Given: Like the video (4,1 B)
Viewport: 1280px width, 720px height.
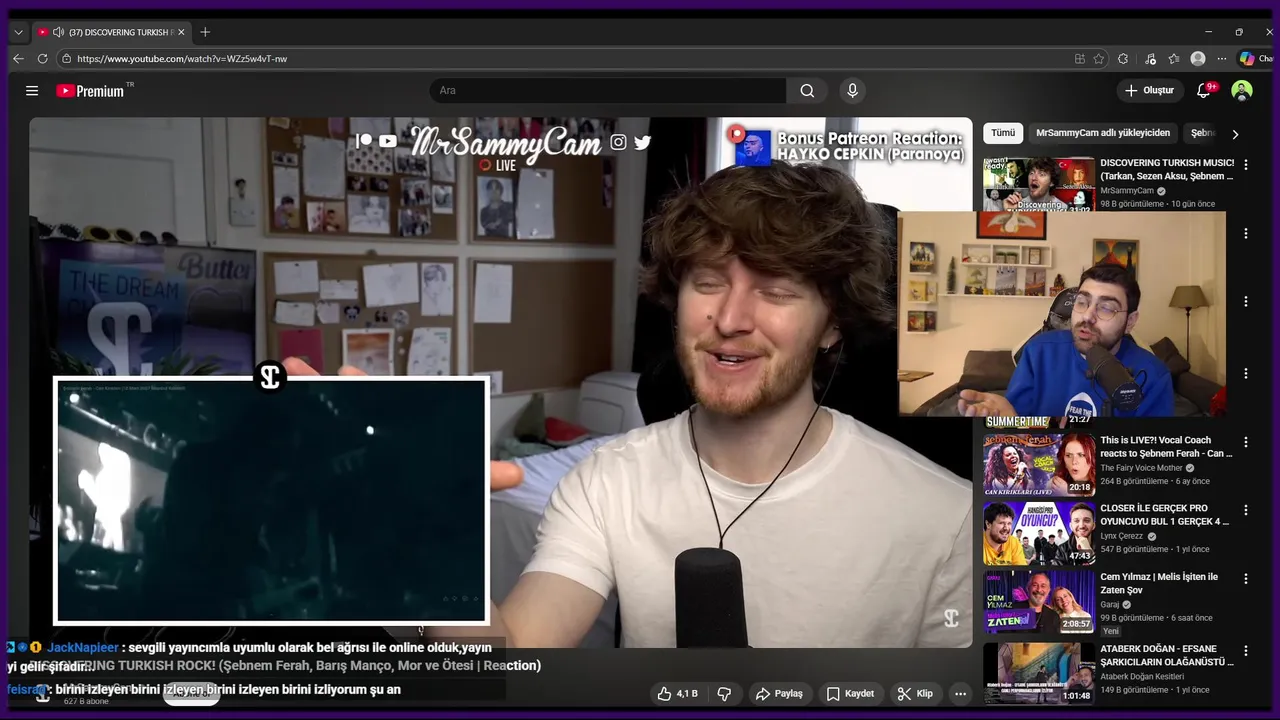Looking at the screenshot, I should (677, 693).
